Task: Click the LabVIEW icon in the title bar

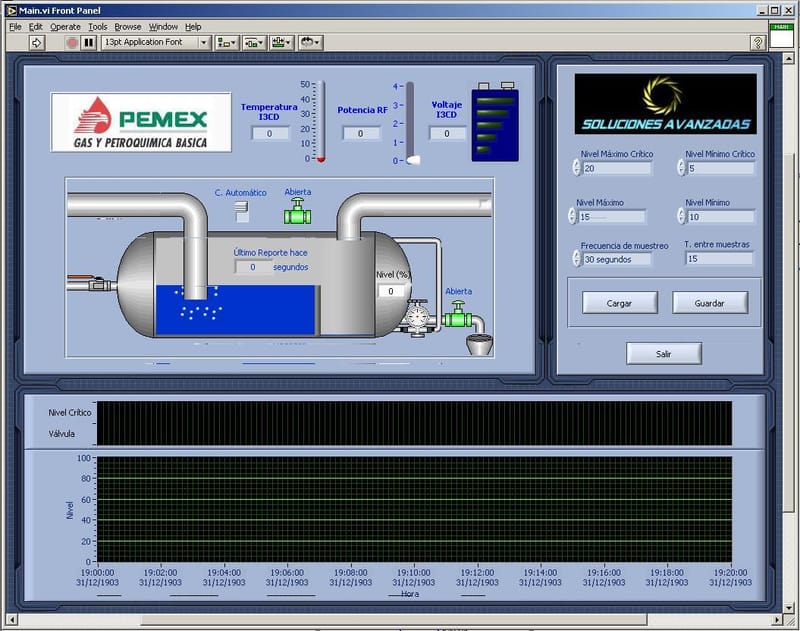Action: tap(11, 10)
